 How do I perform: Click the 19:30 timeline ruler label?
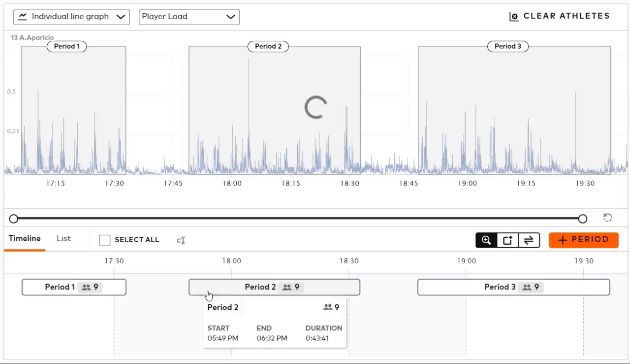[x=583, y=261]
